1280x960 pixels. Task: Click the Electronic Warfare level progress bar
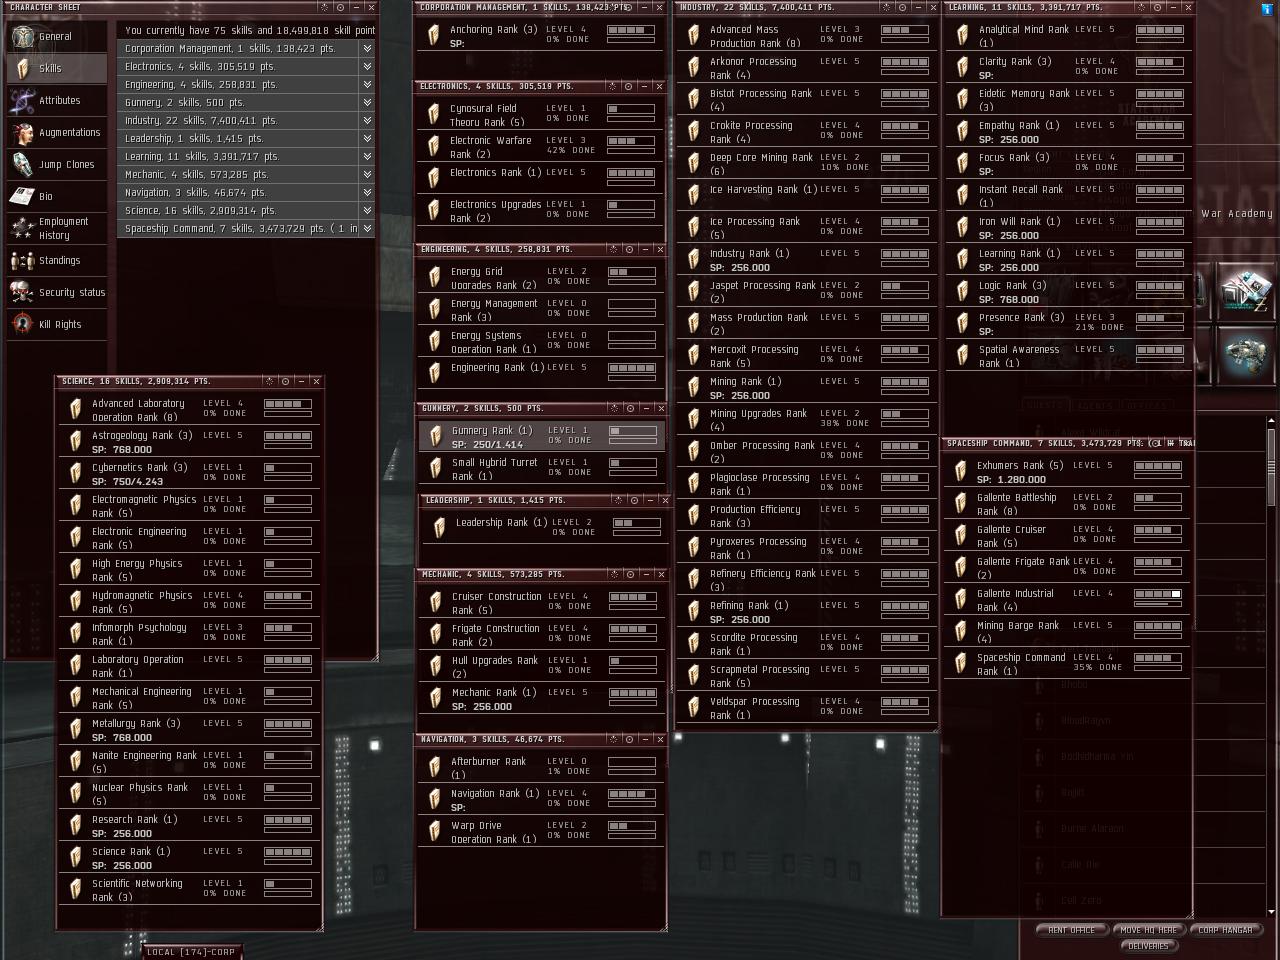point(631,141)
